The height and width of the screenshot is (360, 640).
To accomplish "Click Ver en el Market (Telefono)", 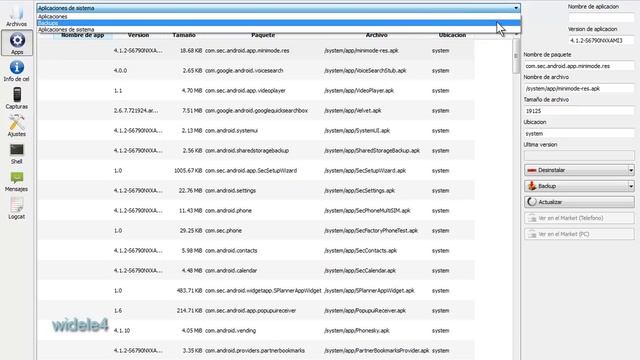I will (x=579, y=218).
